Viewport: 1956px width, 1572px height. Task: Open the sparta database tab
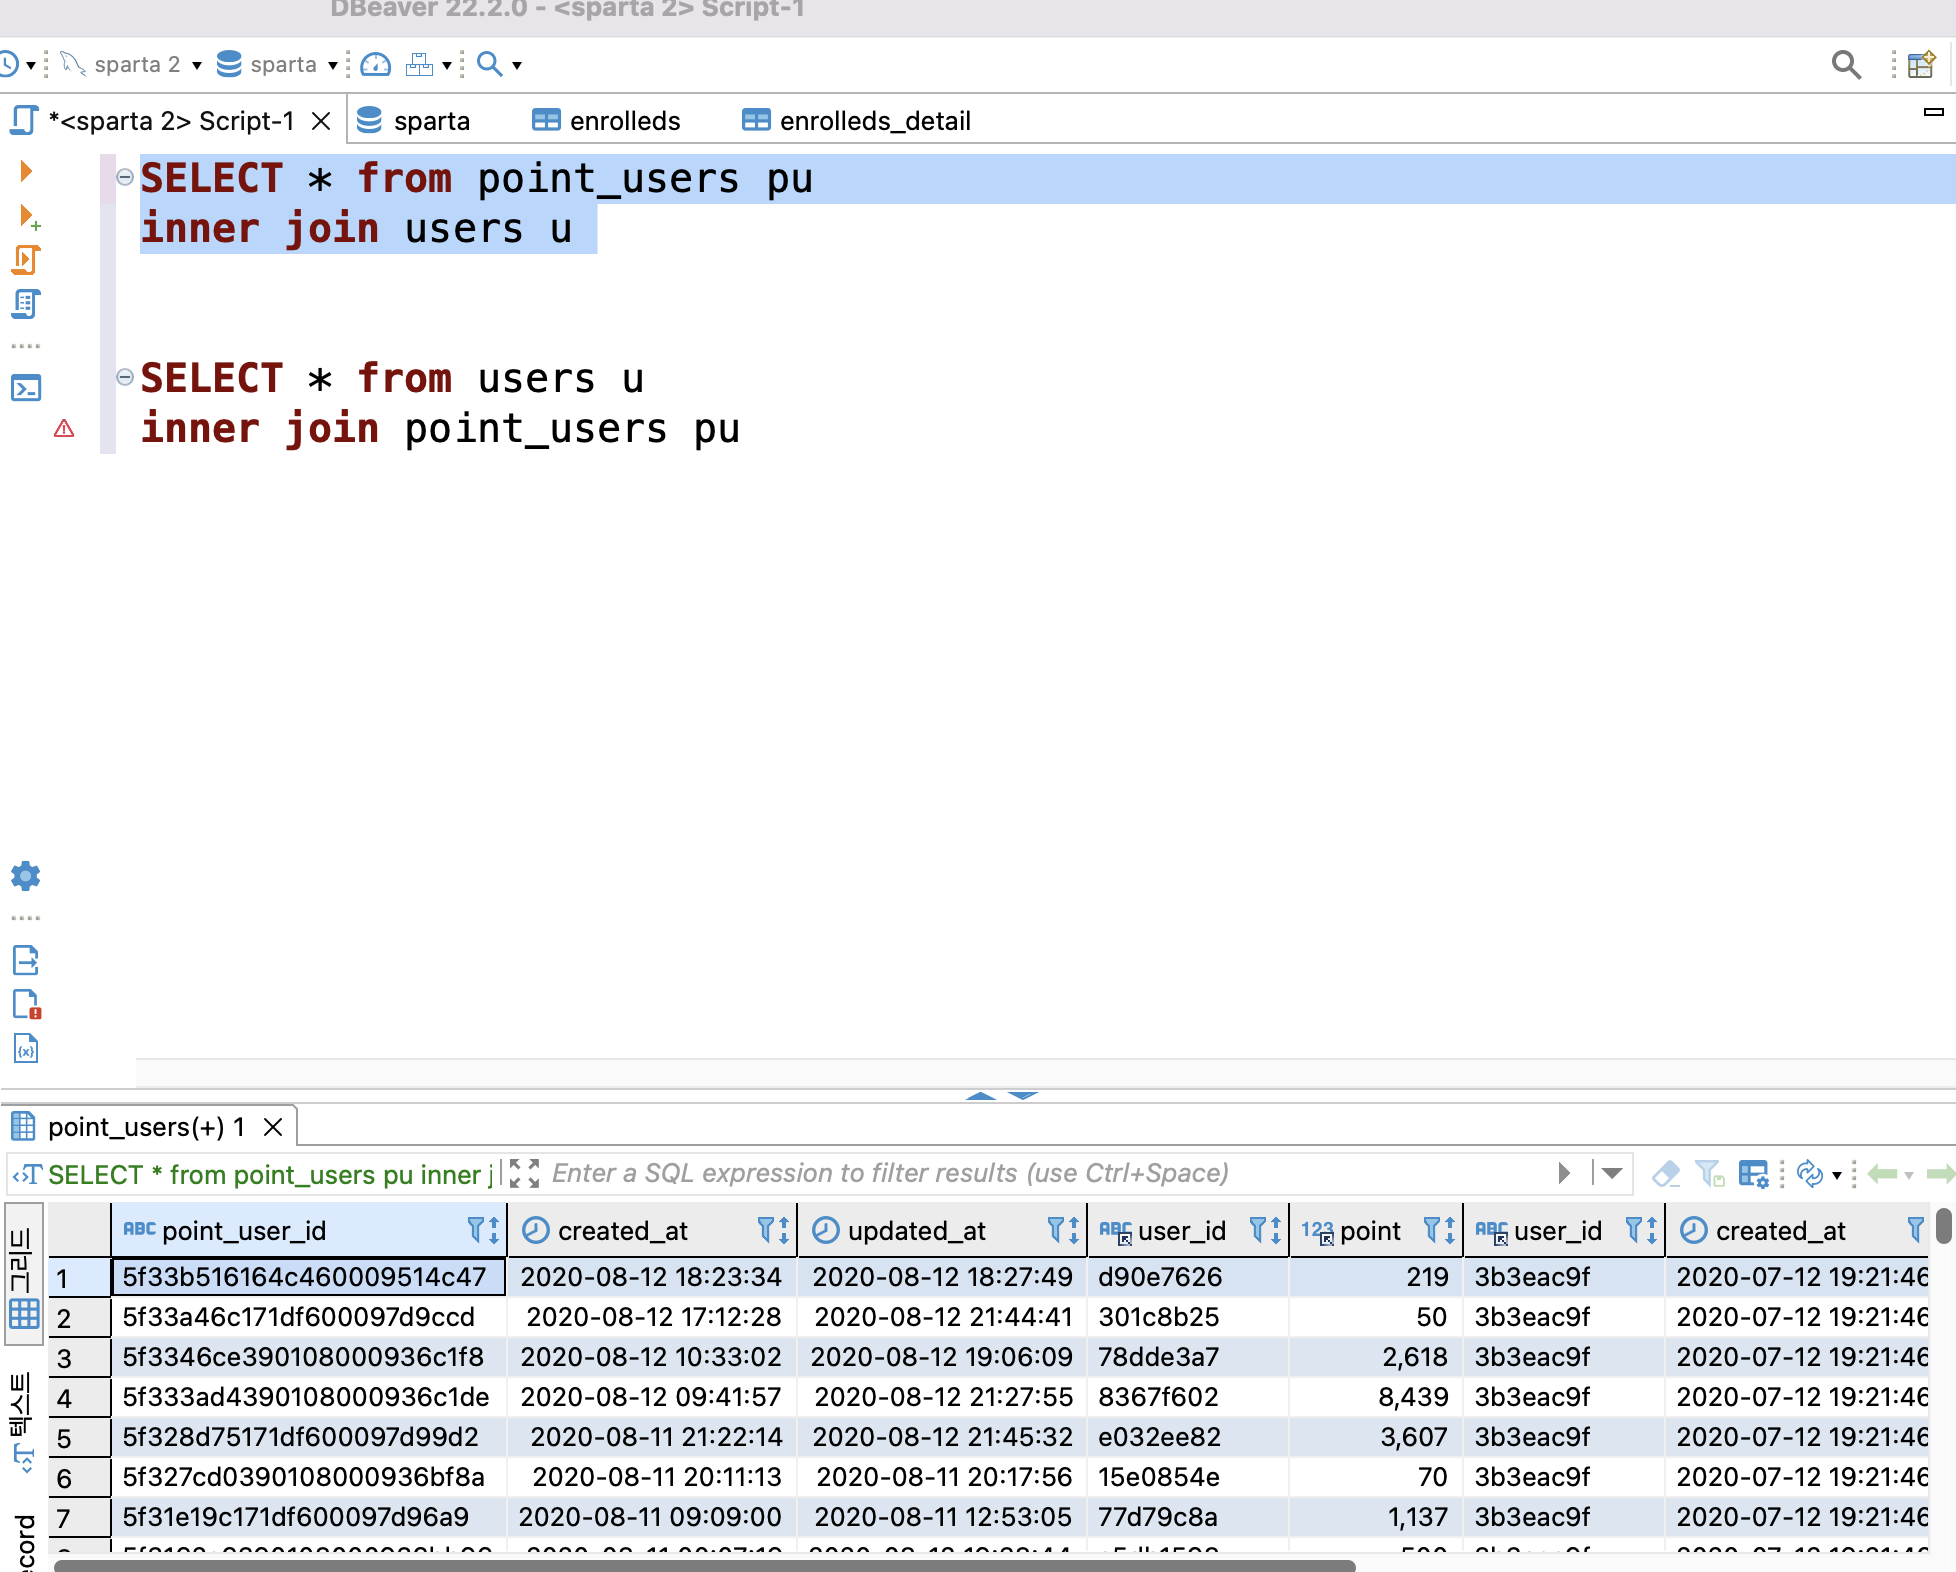coord(413,121)
